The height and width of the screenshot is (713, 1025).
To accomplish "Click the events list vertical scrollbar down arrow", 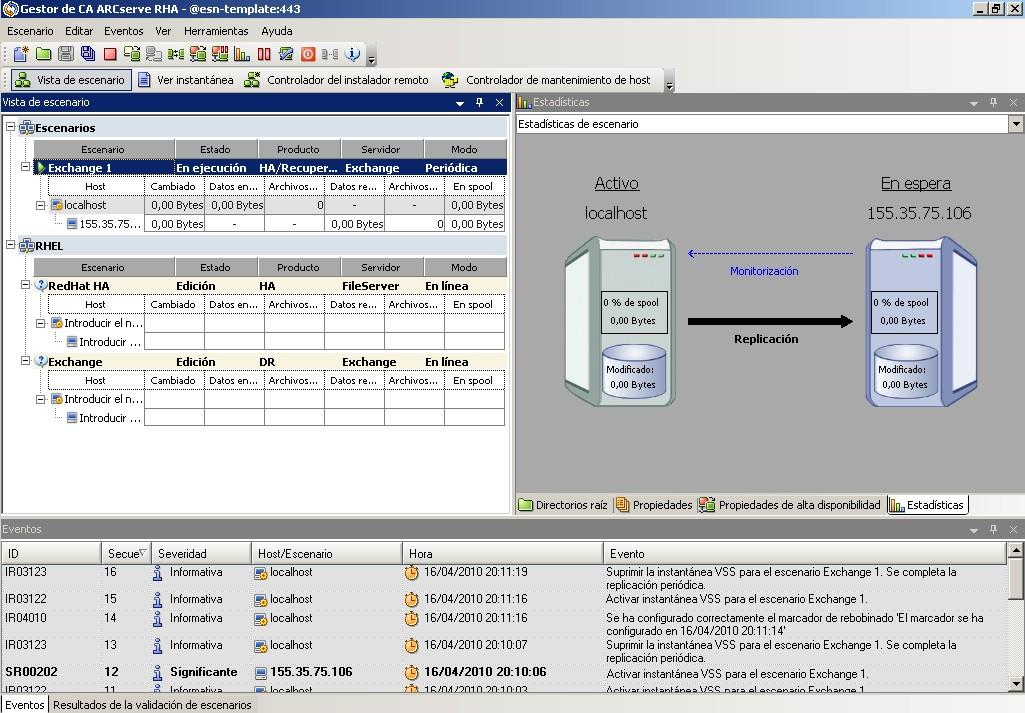I will point(1016,684).
